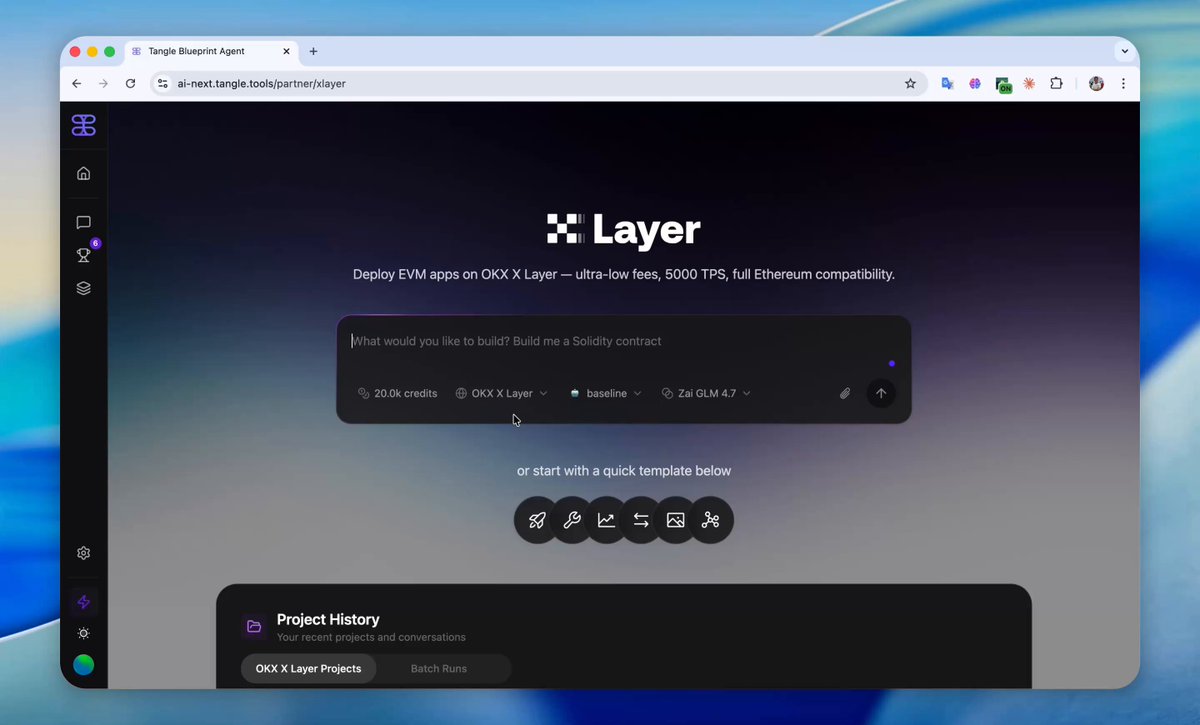Switch to OKX X Layer Projects tab
This screenshot has height=725, width=1200.
pos(308,668)
